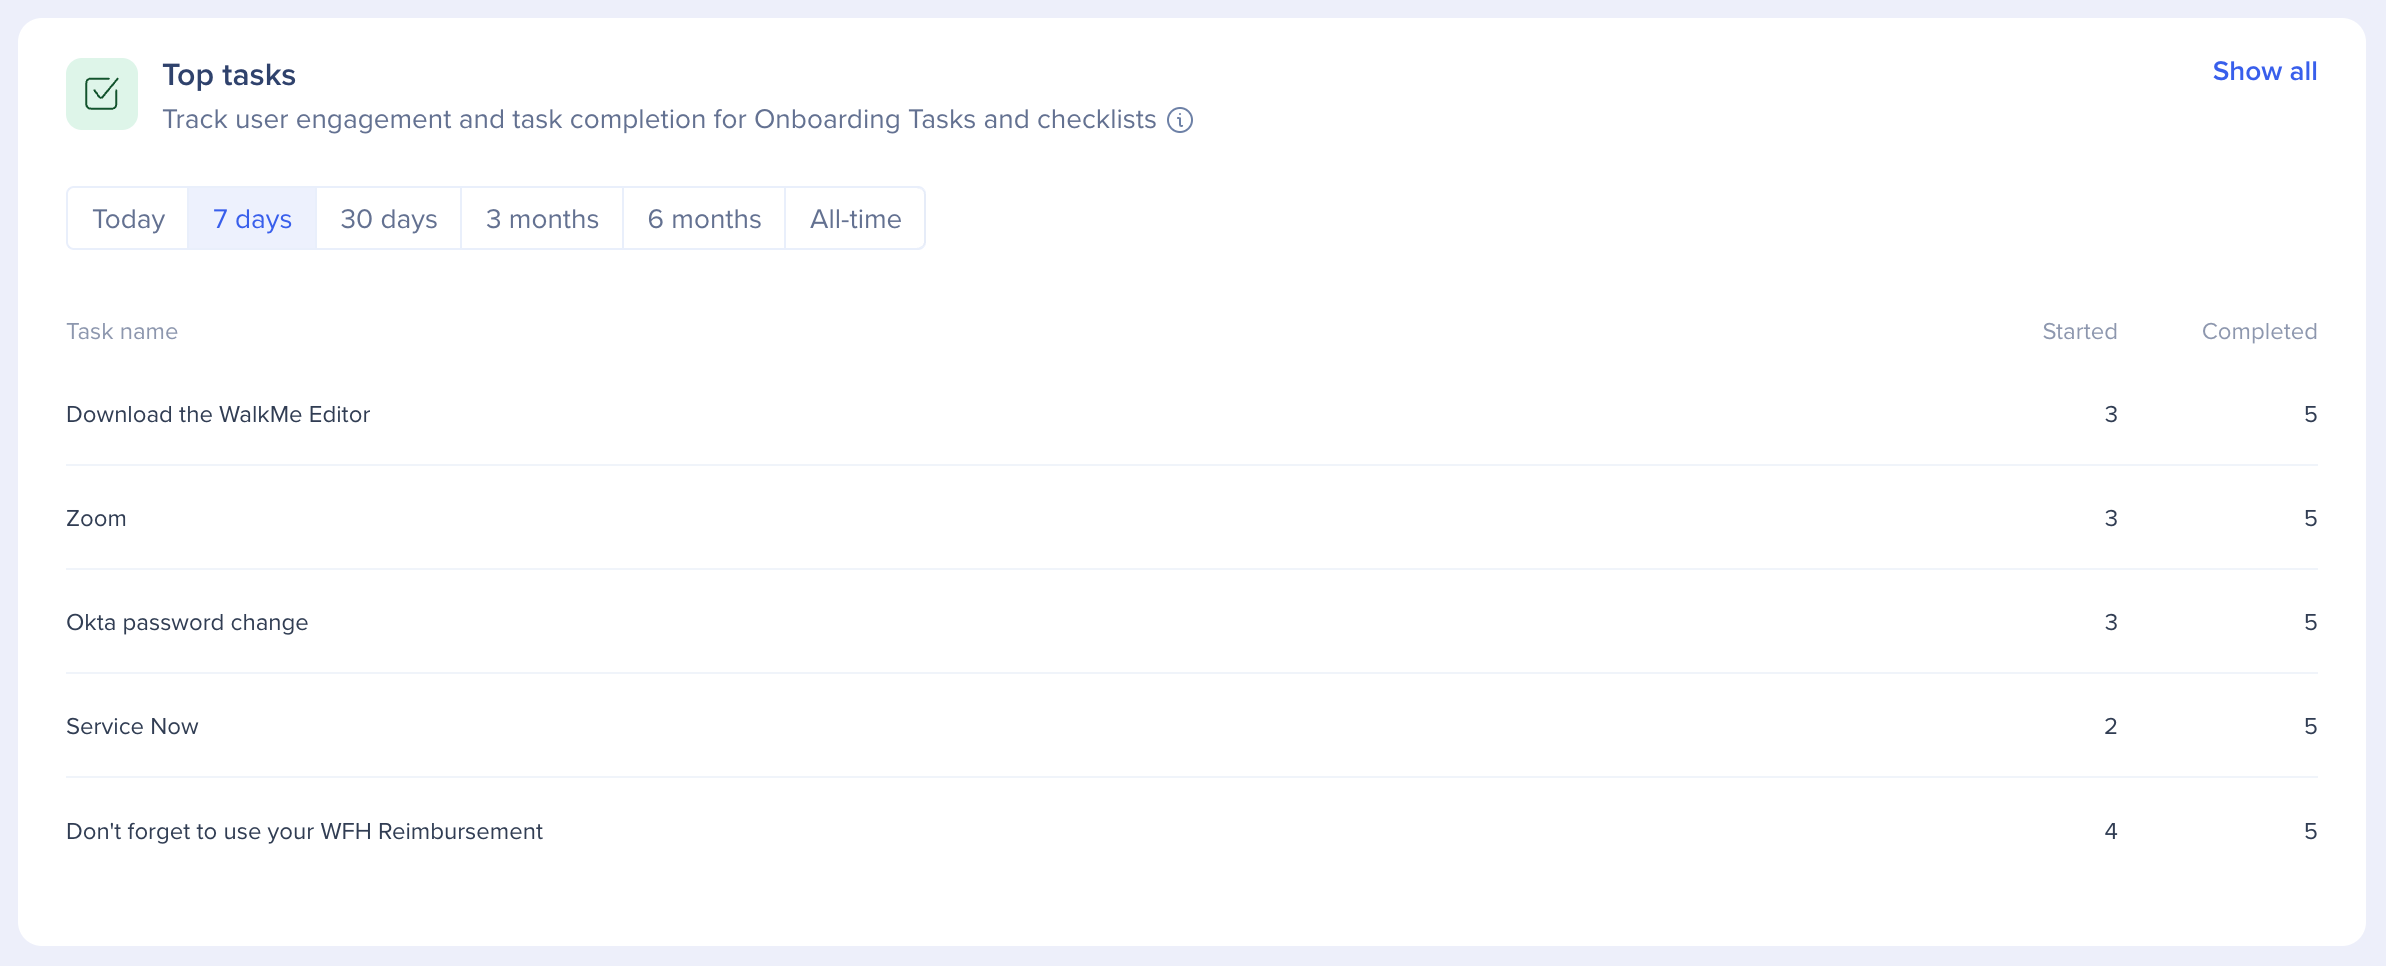The width and height of the screenshot is (2386, 966).
Task: Open the Okta password change task
Action: pyautogui.click(x=187, y=622)
